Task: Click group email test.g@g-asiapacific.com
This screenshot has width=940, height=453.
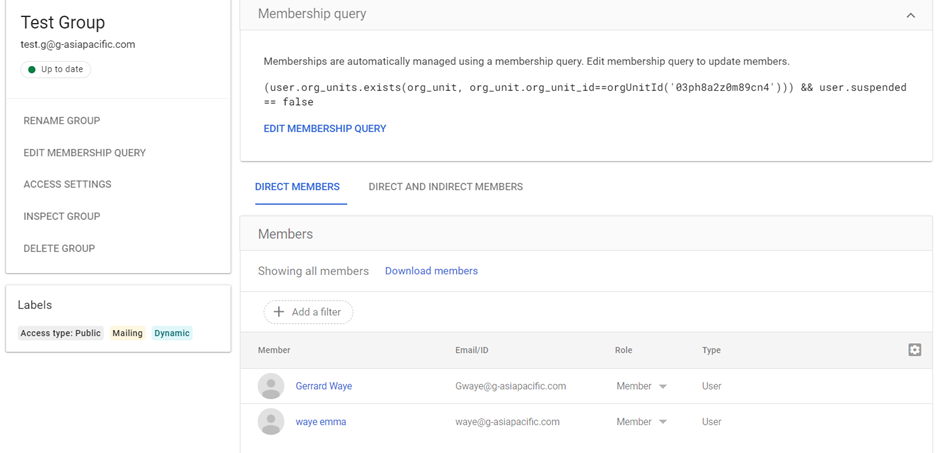Action: 78,44
